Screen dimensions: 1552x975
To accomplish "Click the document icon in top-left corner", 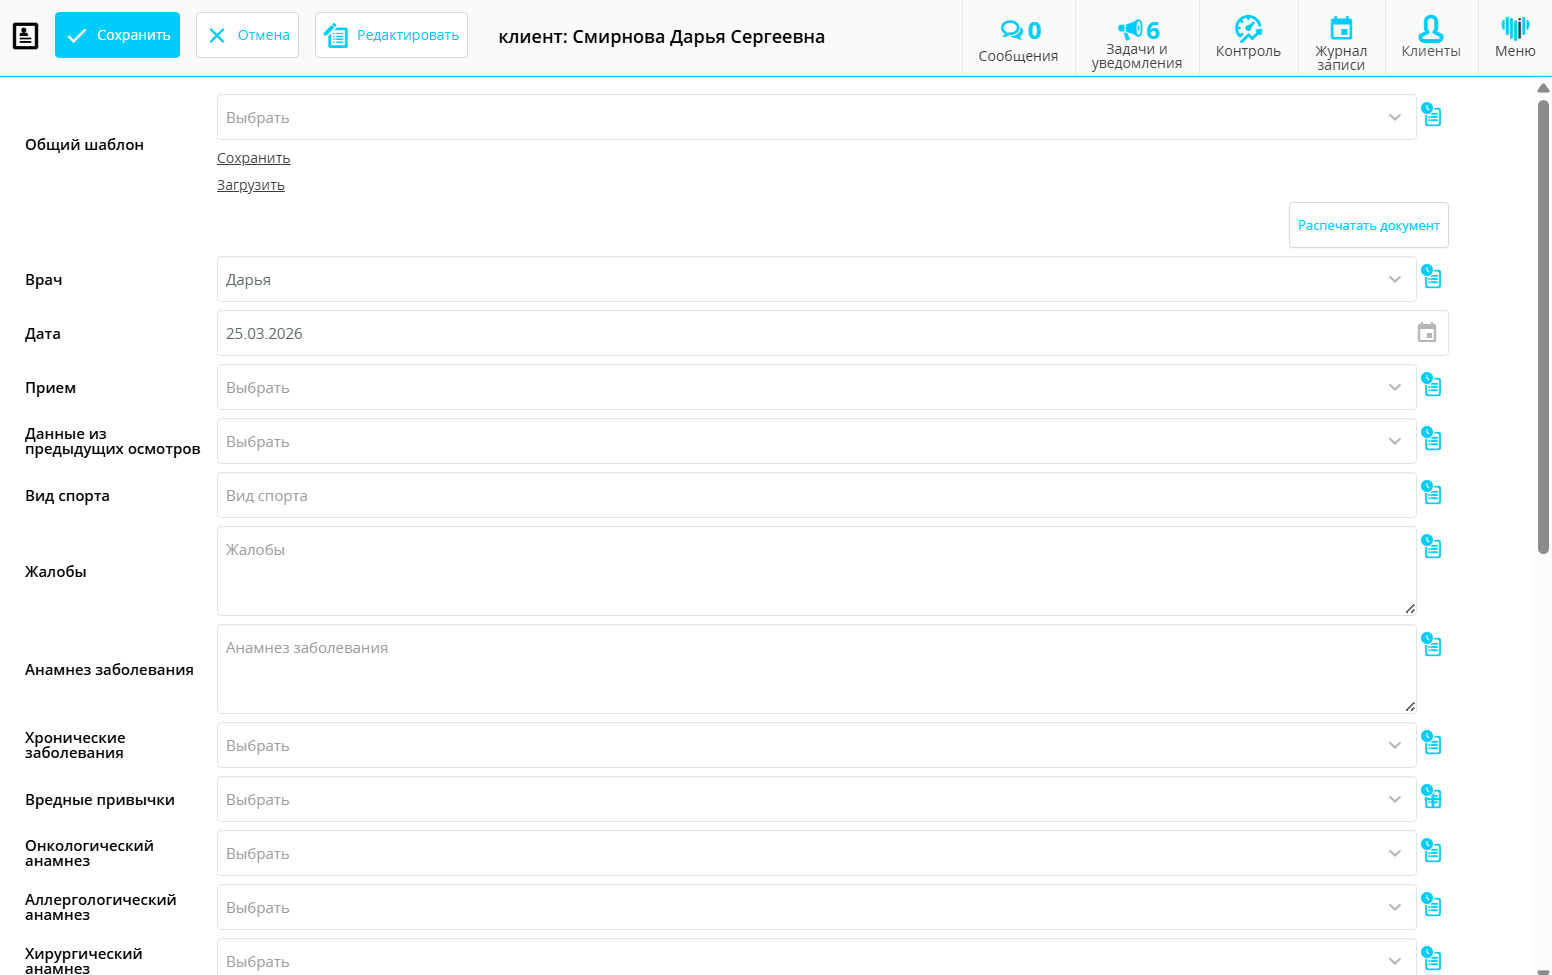I will pyautogui.click(x=25, y=36).
